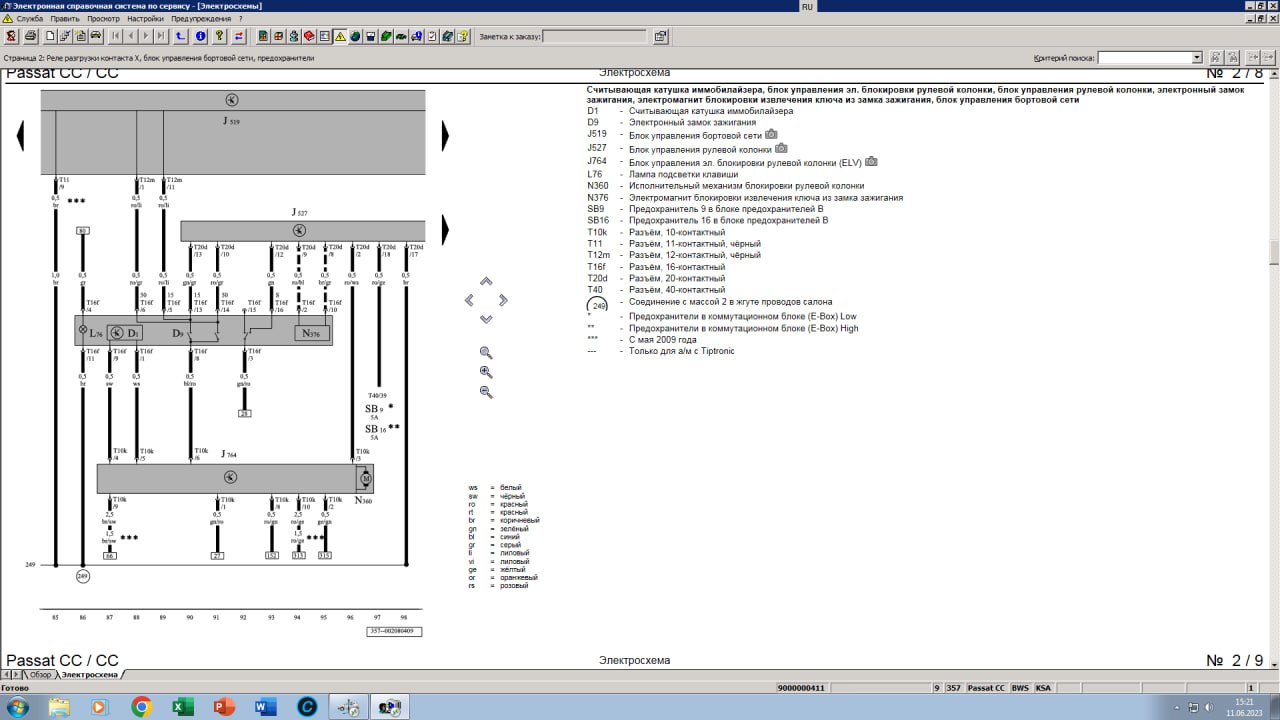Go to next diagram via upper right triangle
Screen dimensions: 1280x720
pos(445,135)
